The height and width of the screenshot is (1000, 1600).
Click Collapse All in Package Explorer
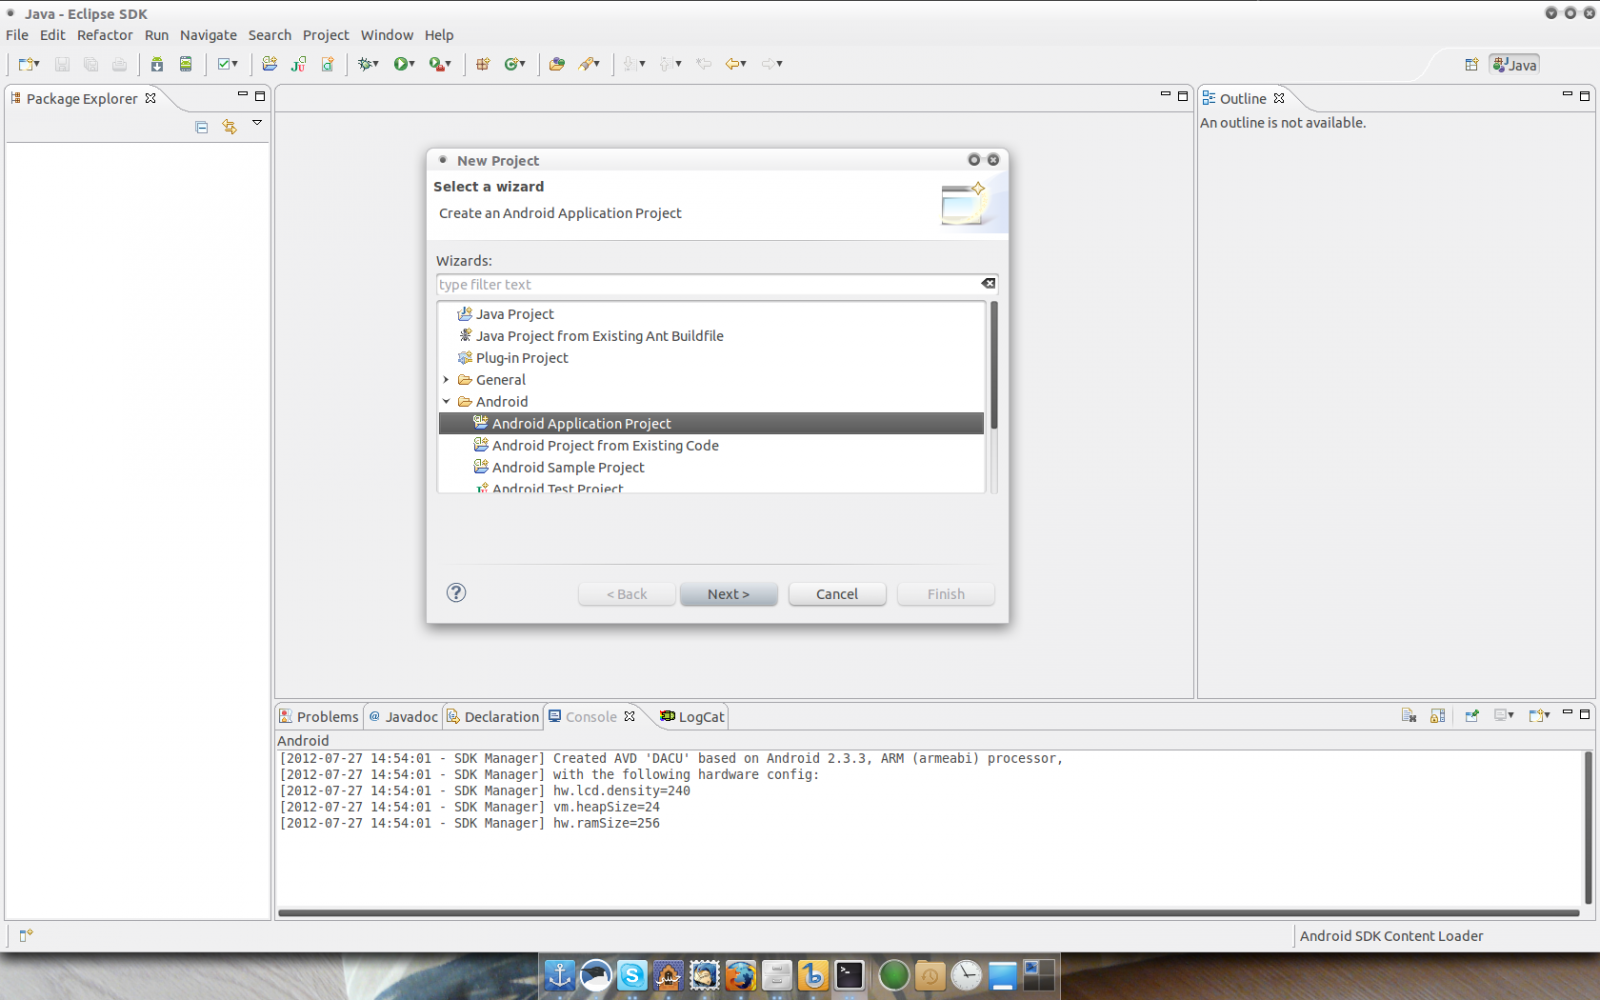click(202, 127)
